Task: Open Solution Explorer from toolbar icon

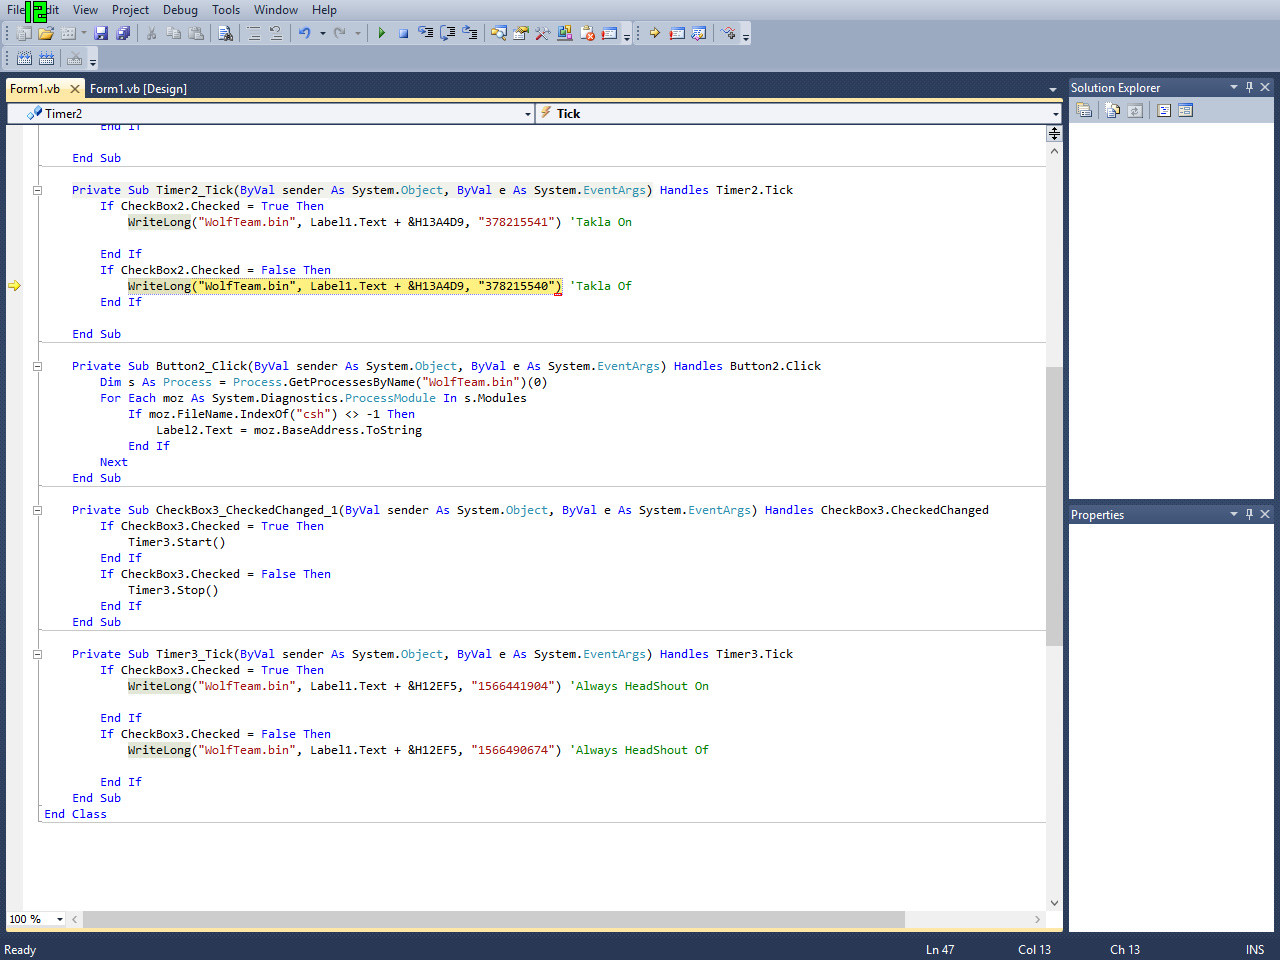Action: click(x=498, y=33)
